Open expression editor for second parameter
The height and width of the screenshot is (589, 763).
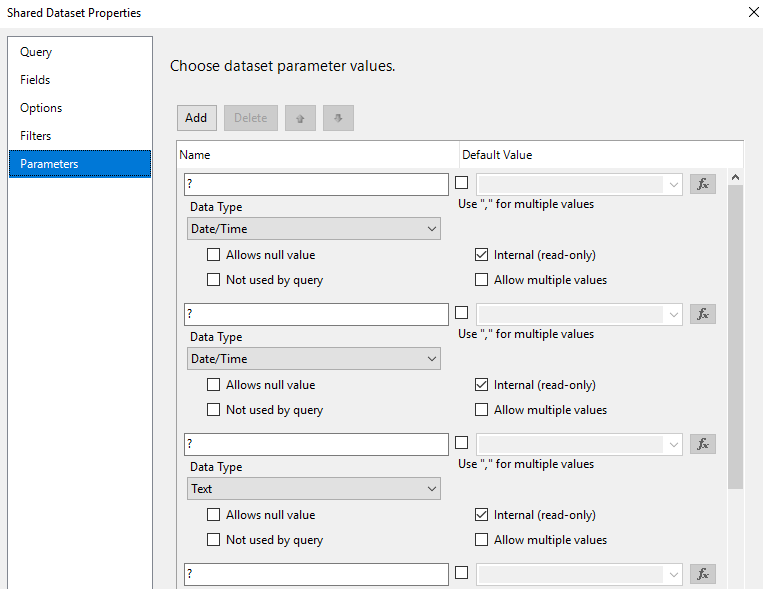pyautogui.click(x=703, y=314)
